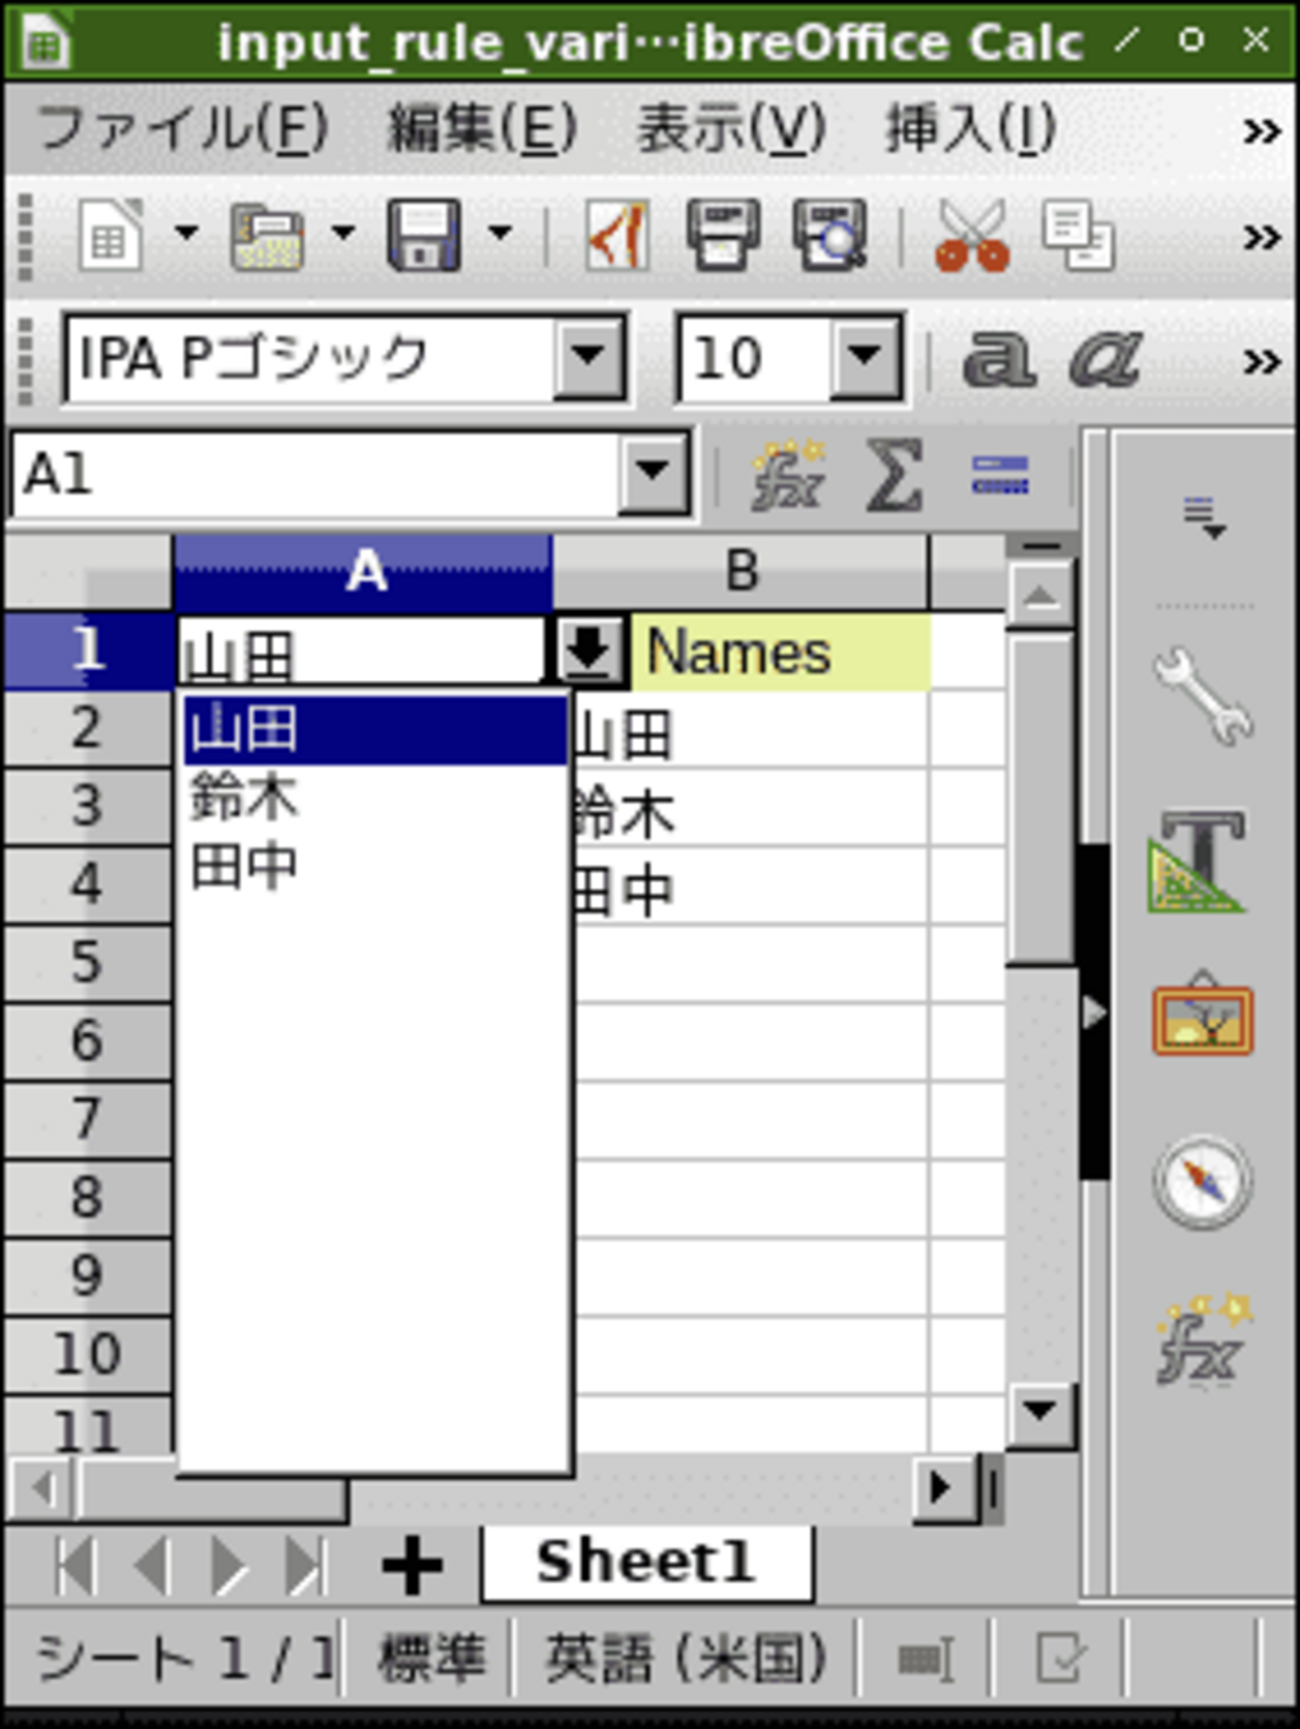Click the New spreadsheet icon
This screenshot has width=1300, height=1729.
point(110,235)
